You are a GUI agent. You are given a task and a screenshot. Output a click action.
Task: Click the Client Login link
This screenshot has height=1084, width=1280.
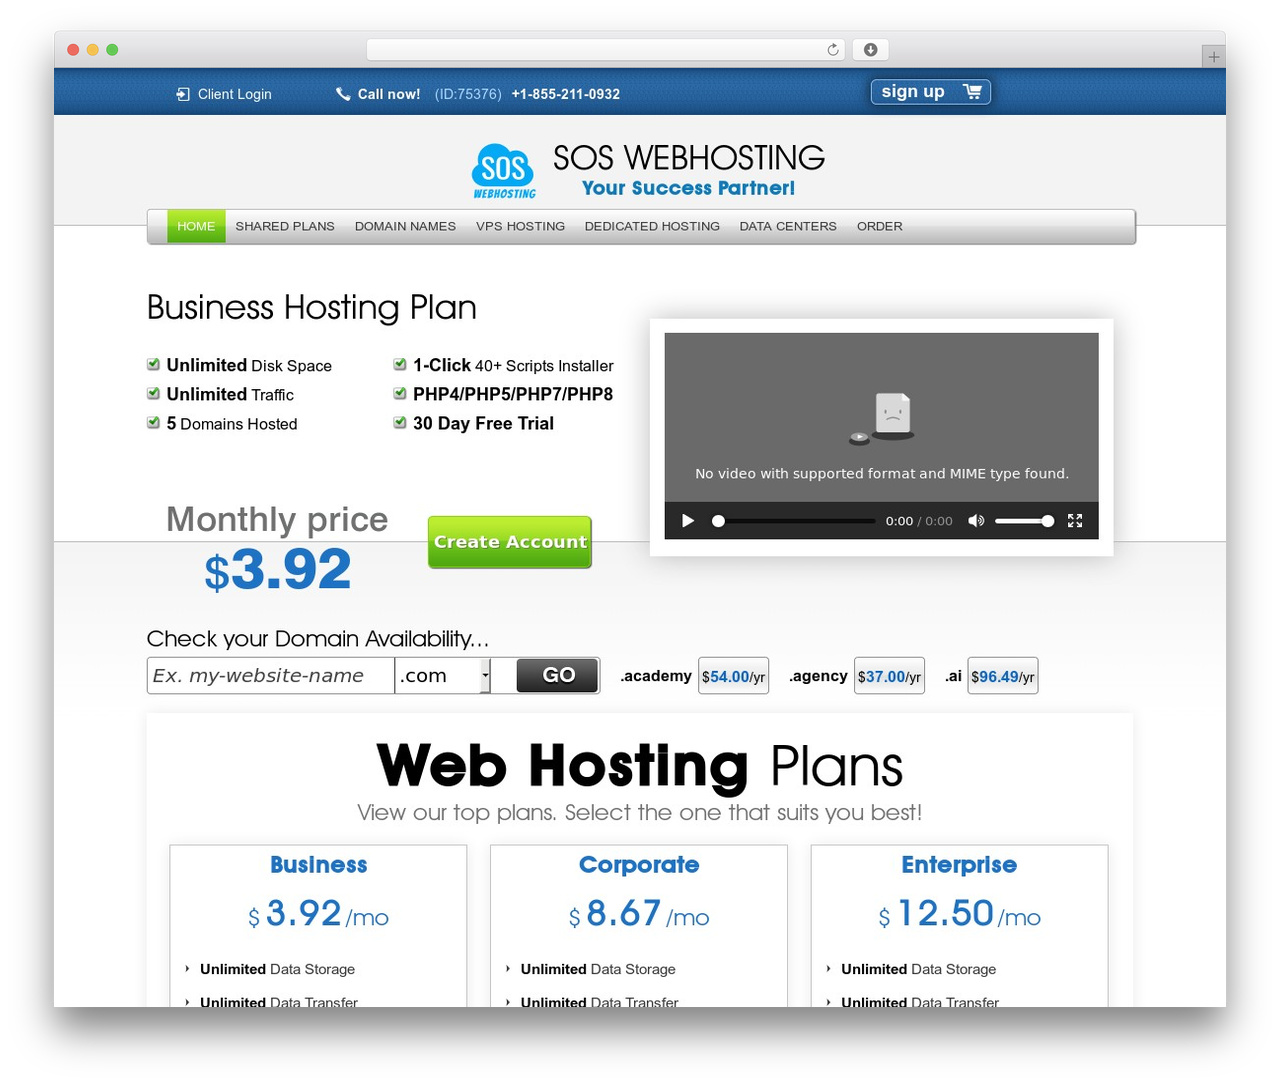234,94
